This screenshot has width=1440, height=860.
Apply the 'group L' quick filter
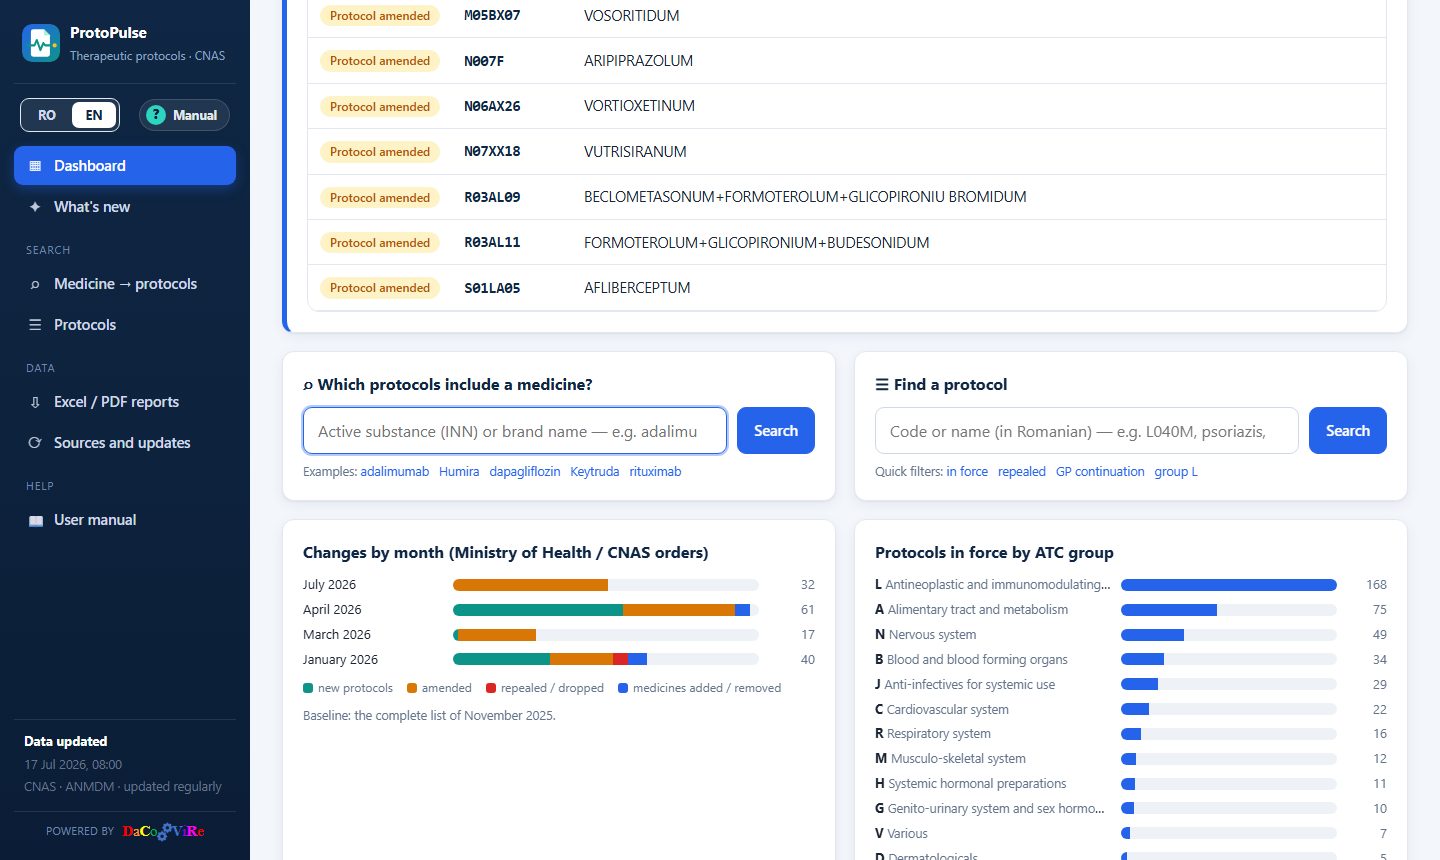point(1176,472)
